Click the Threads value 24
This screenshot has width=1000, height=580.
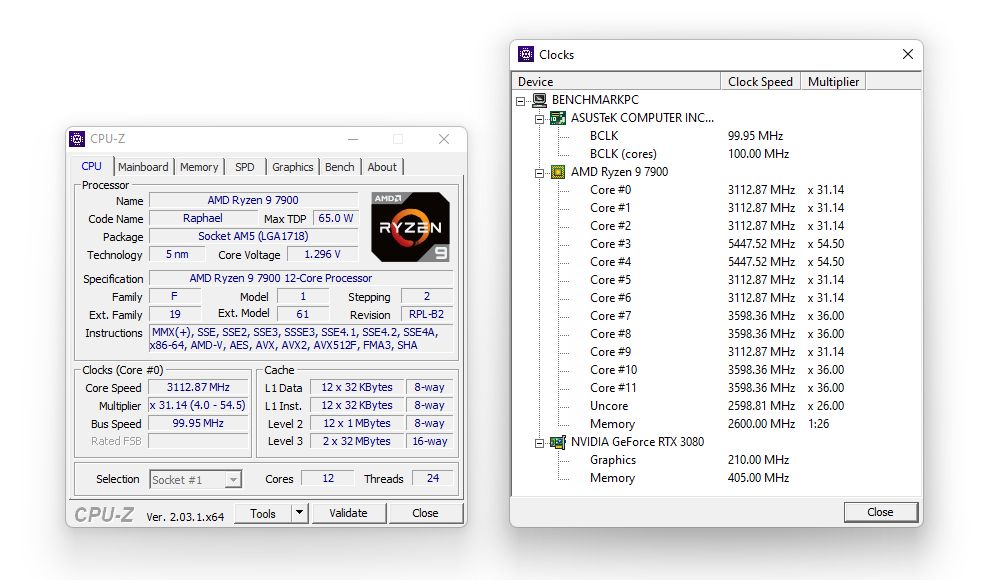tap(433, 478)
